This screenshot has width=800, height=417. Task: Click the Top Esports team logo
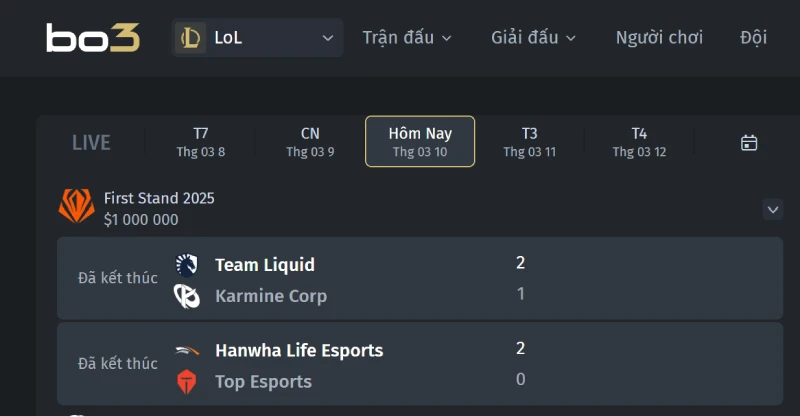(187, 381)
